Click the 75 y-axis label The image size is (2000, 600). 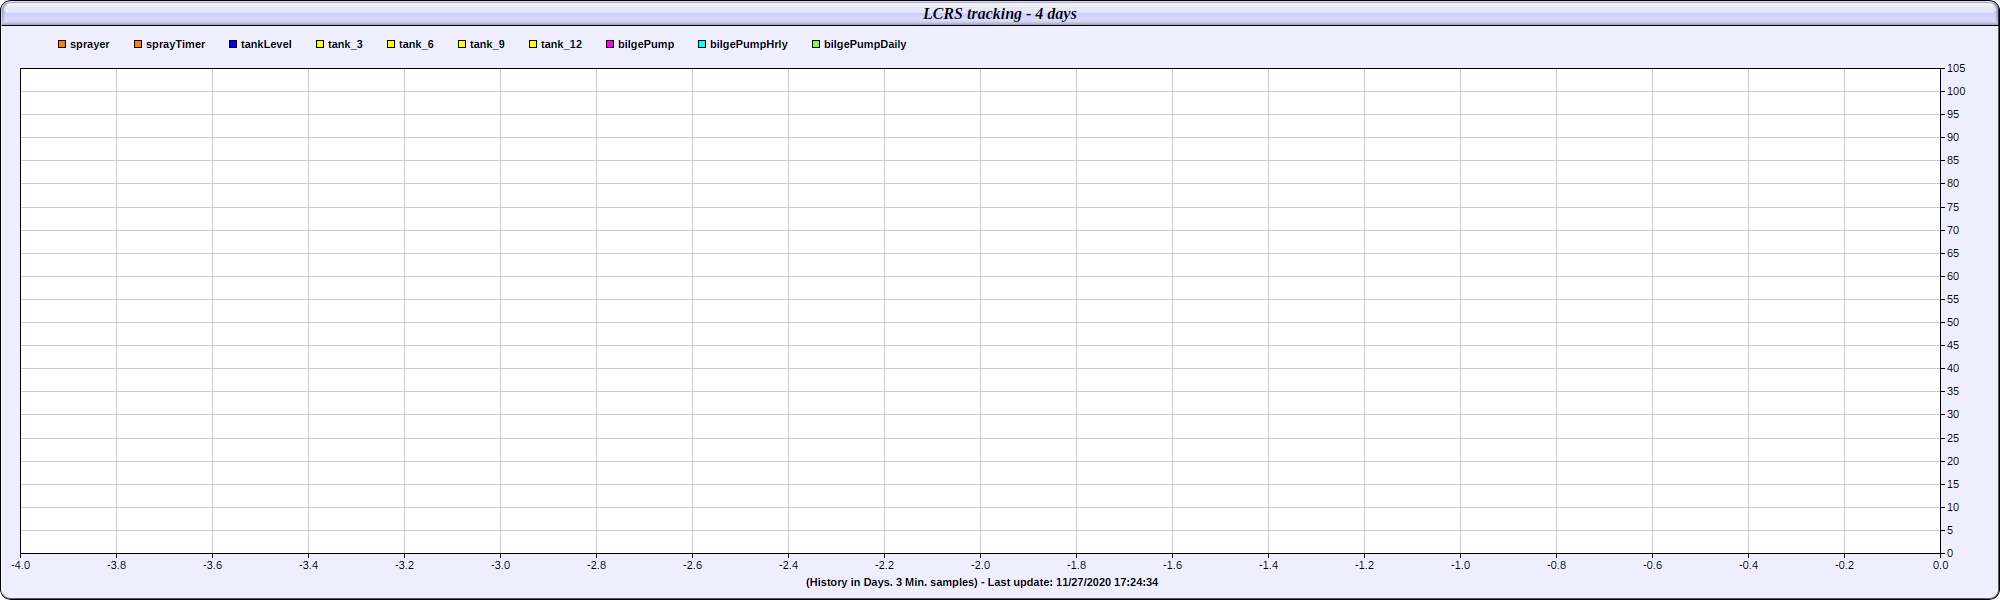point(1953,207)
